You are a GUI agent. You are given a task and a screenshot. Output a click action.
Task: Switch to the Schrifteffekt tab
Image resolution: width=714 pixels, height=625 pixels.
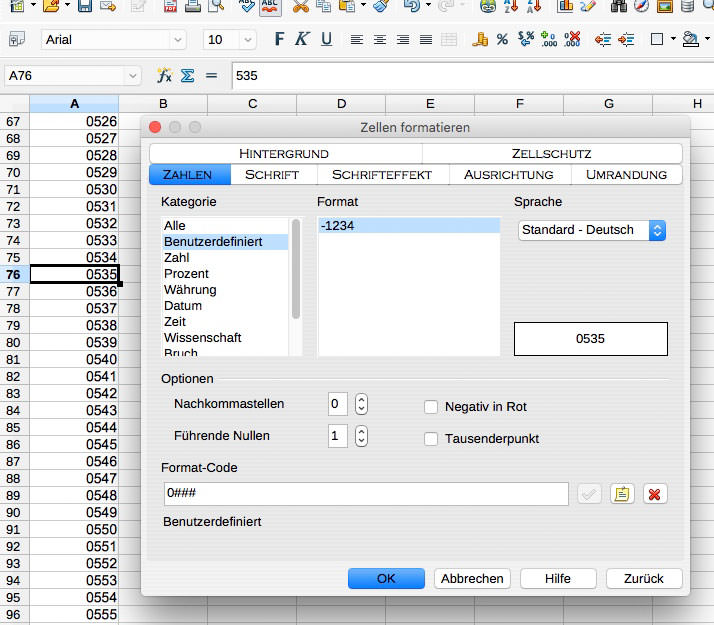coord(382,175)
